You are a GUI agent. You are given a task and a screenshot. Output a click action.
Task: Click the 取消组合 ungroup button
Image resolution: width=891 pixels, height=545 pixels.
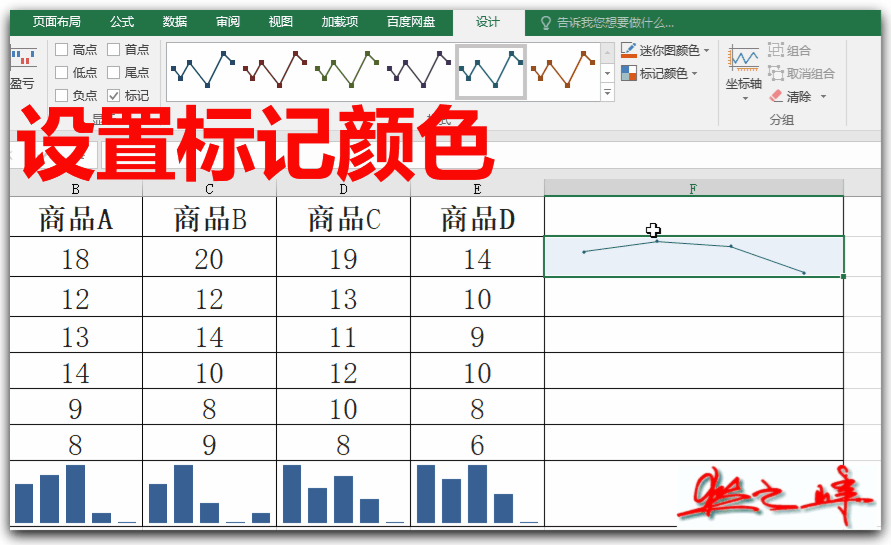(801, 73)
